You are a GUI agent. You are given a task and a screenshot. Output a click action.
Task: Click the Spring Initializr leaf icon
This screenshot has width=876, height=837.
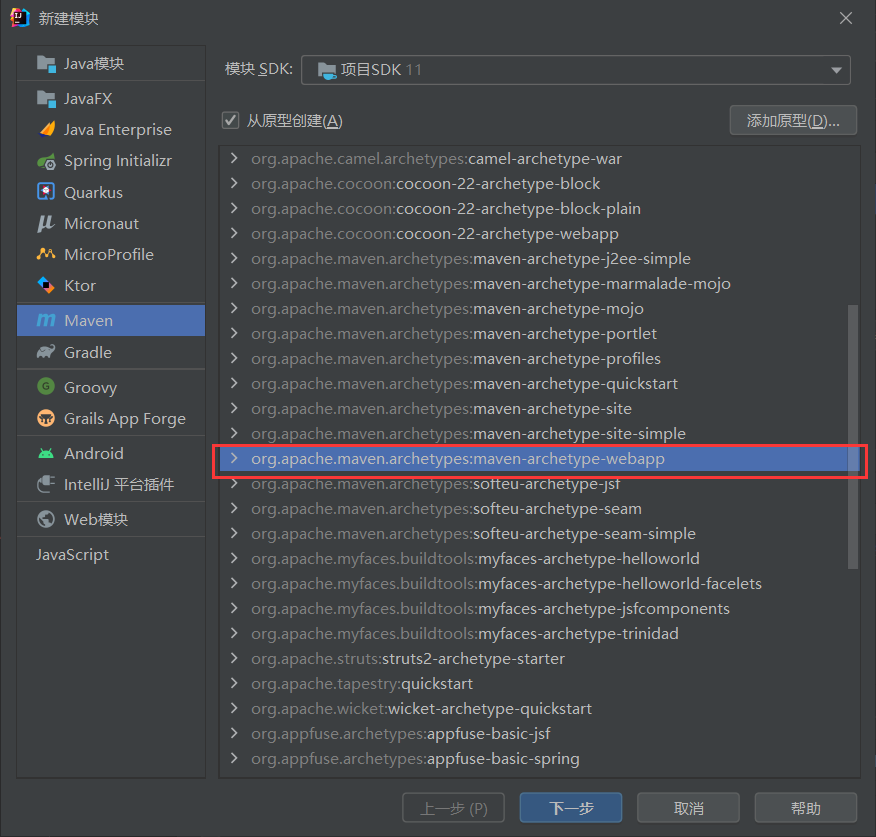tap(46, 161)
